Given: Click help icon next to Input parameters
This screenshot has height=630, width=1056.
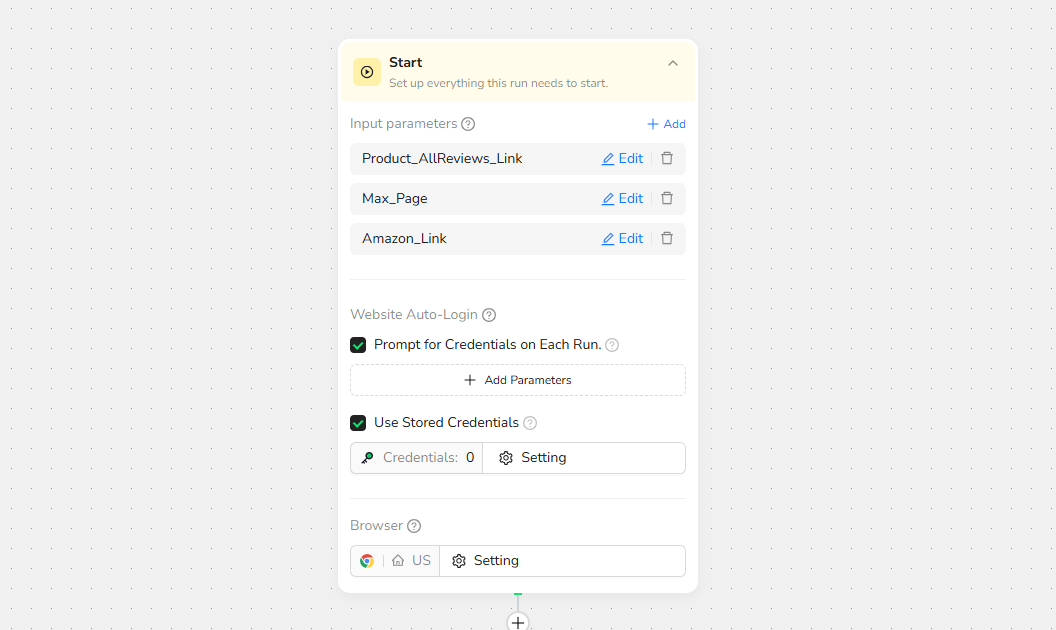Looking at the screenshot, I should [x=468, y=124].
